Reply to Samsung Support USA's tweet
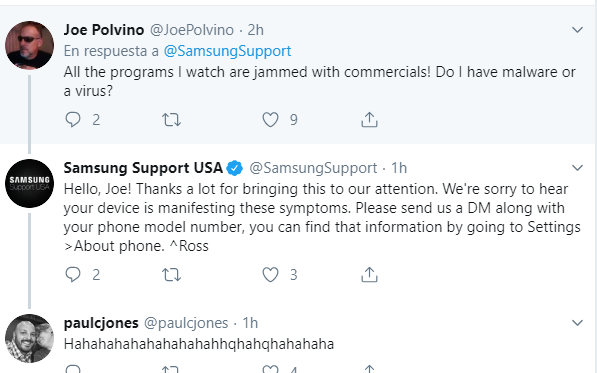This screenshot has height=373, width=597. click(73, 274)
